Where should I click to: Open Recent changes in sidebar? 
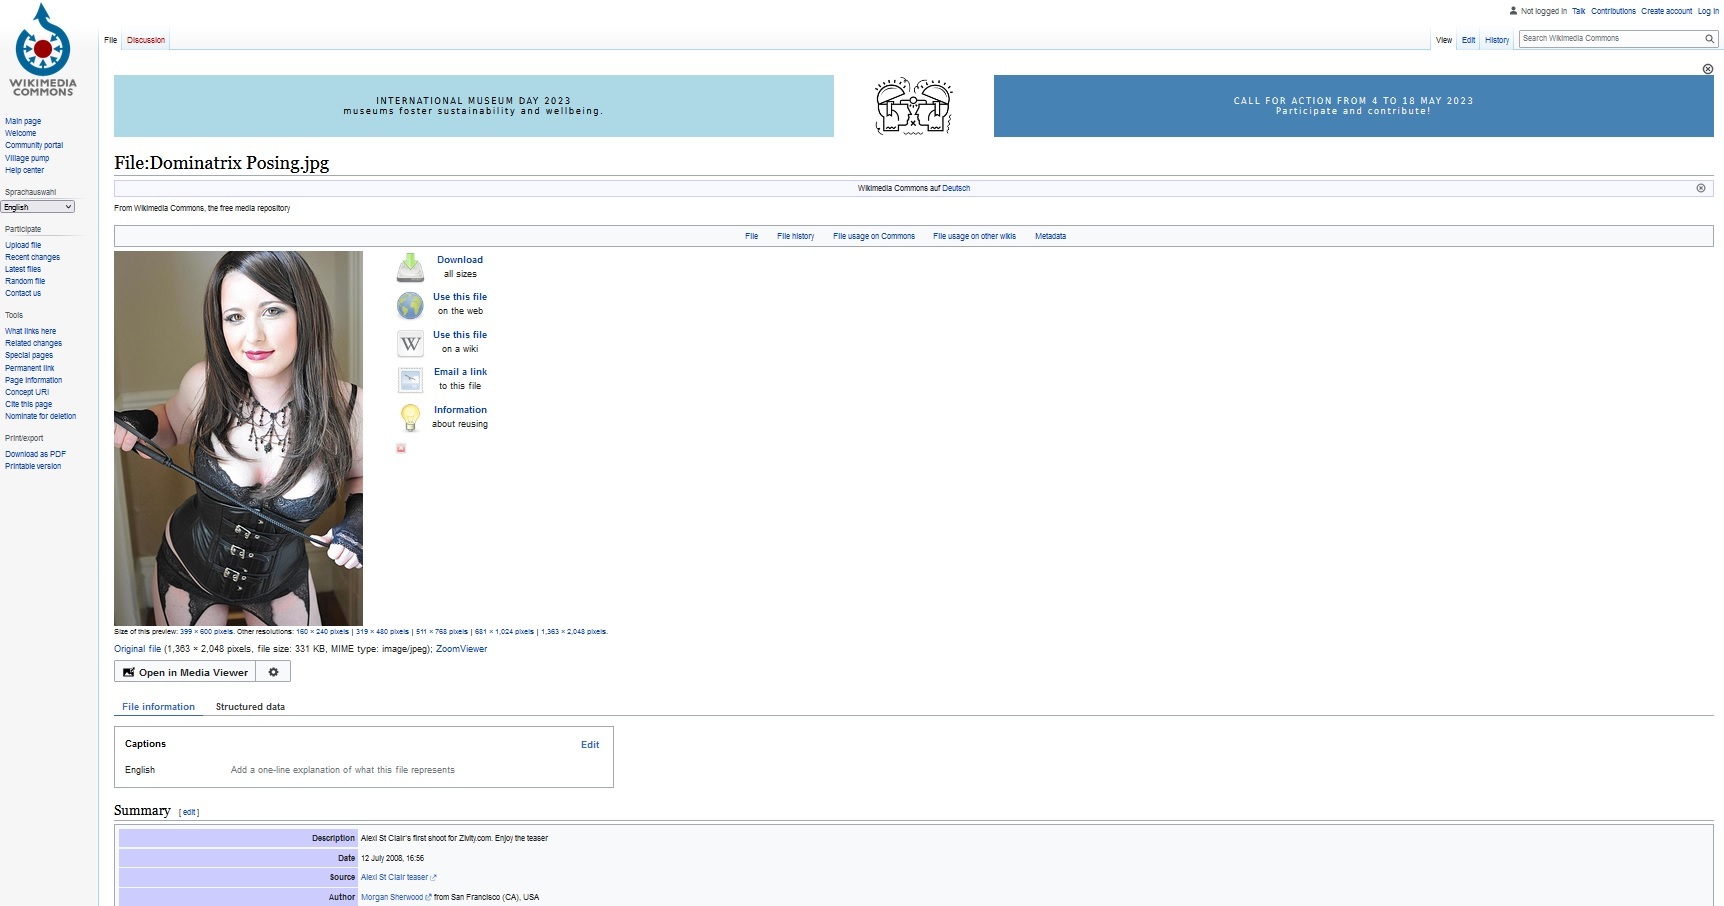point(32,257)
